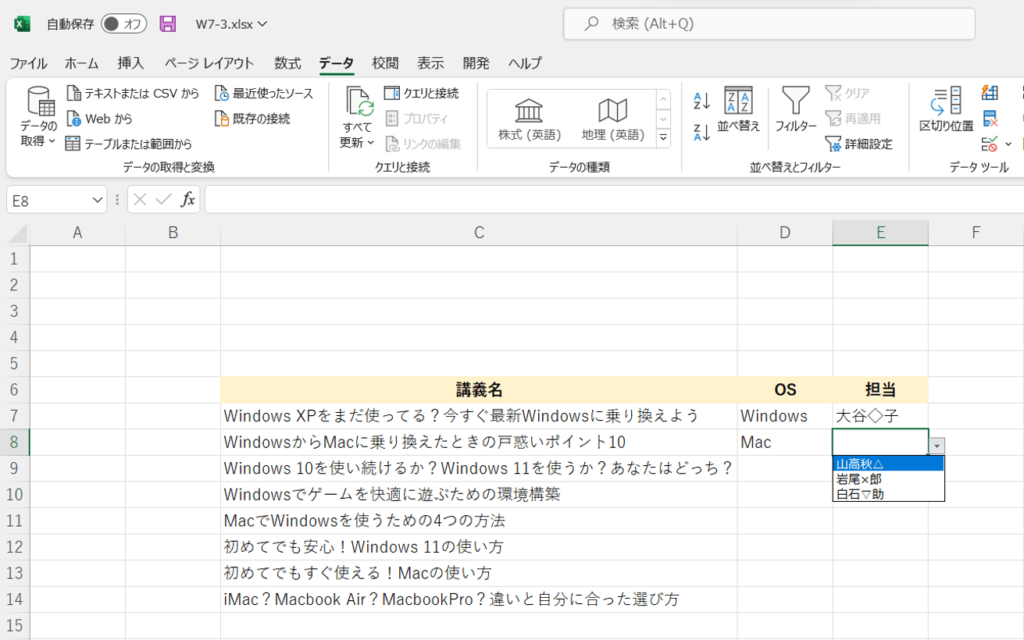Select the 株式 (英語) data type

tap(529, 120)
